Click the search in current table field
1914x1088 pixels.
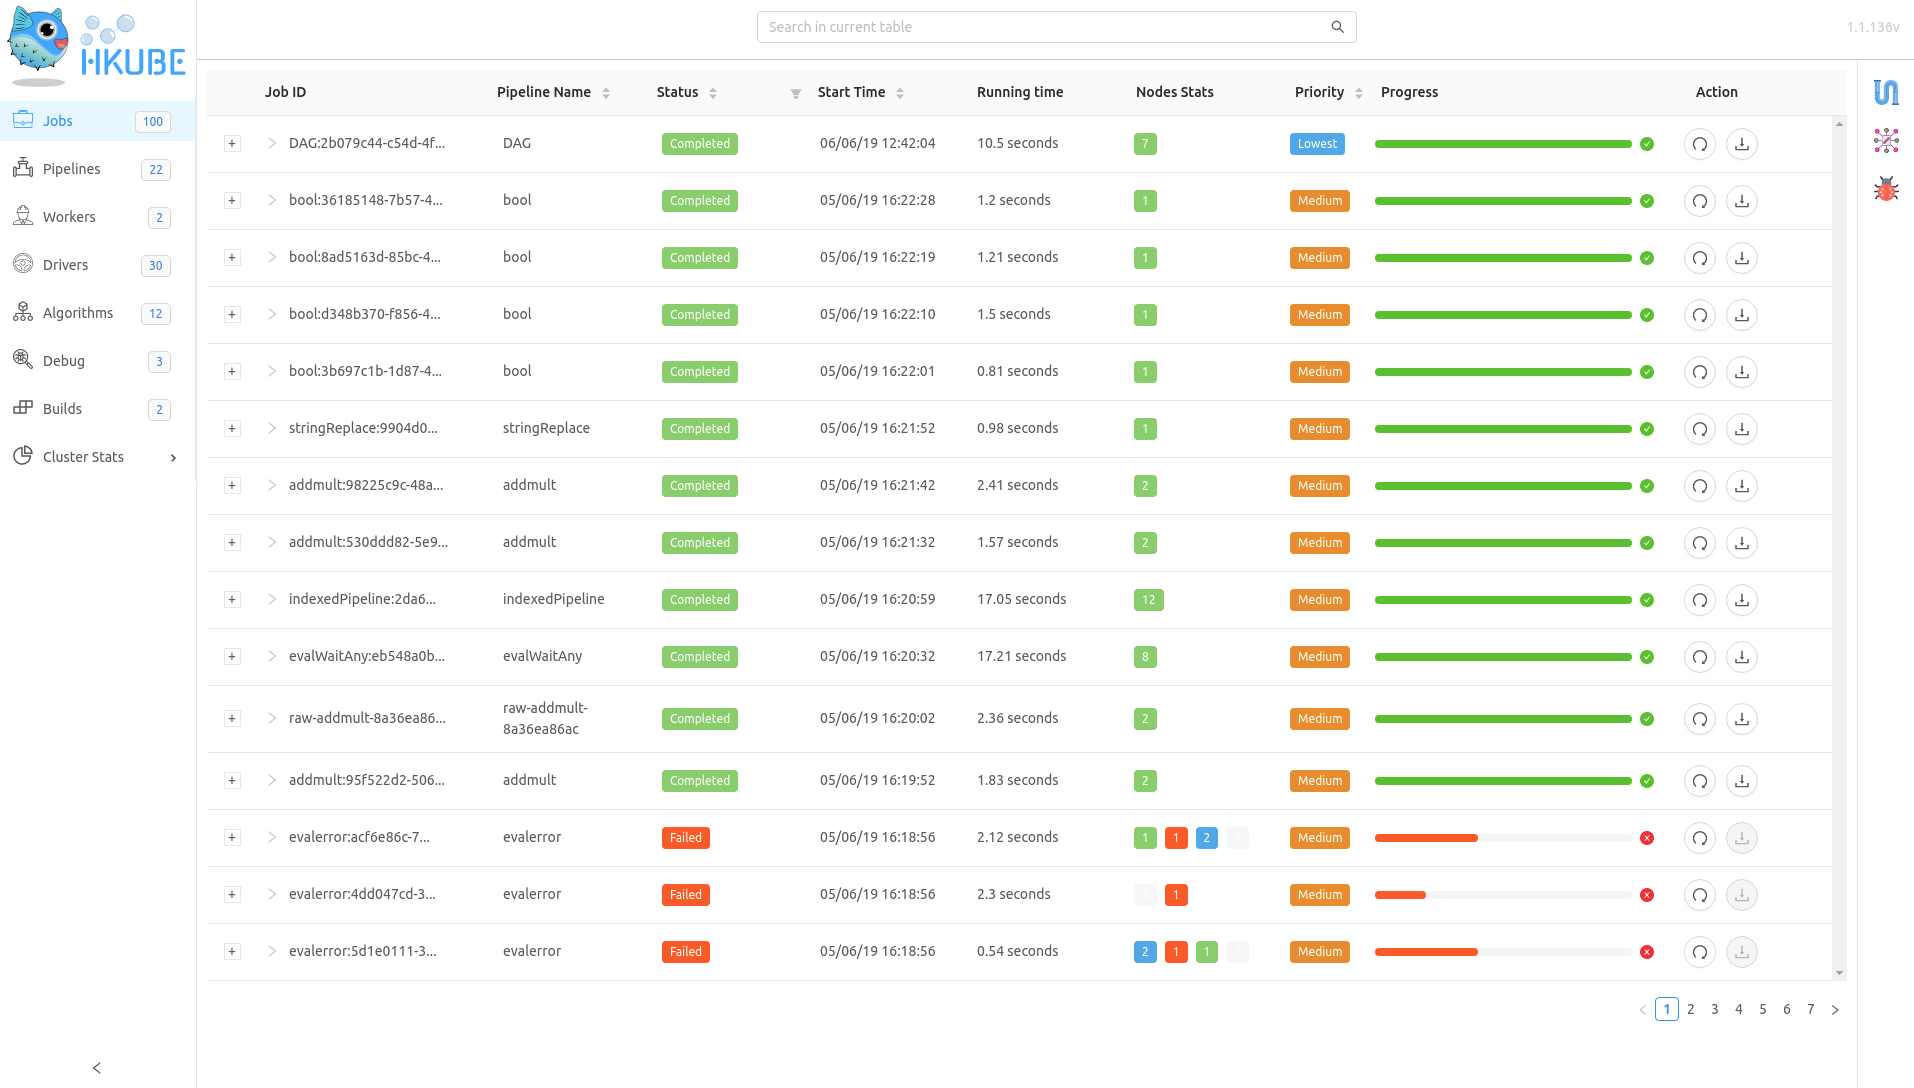[x=1040, y=27]
